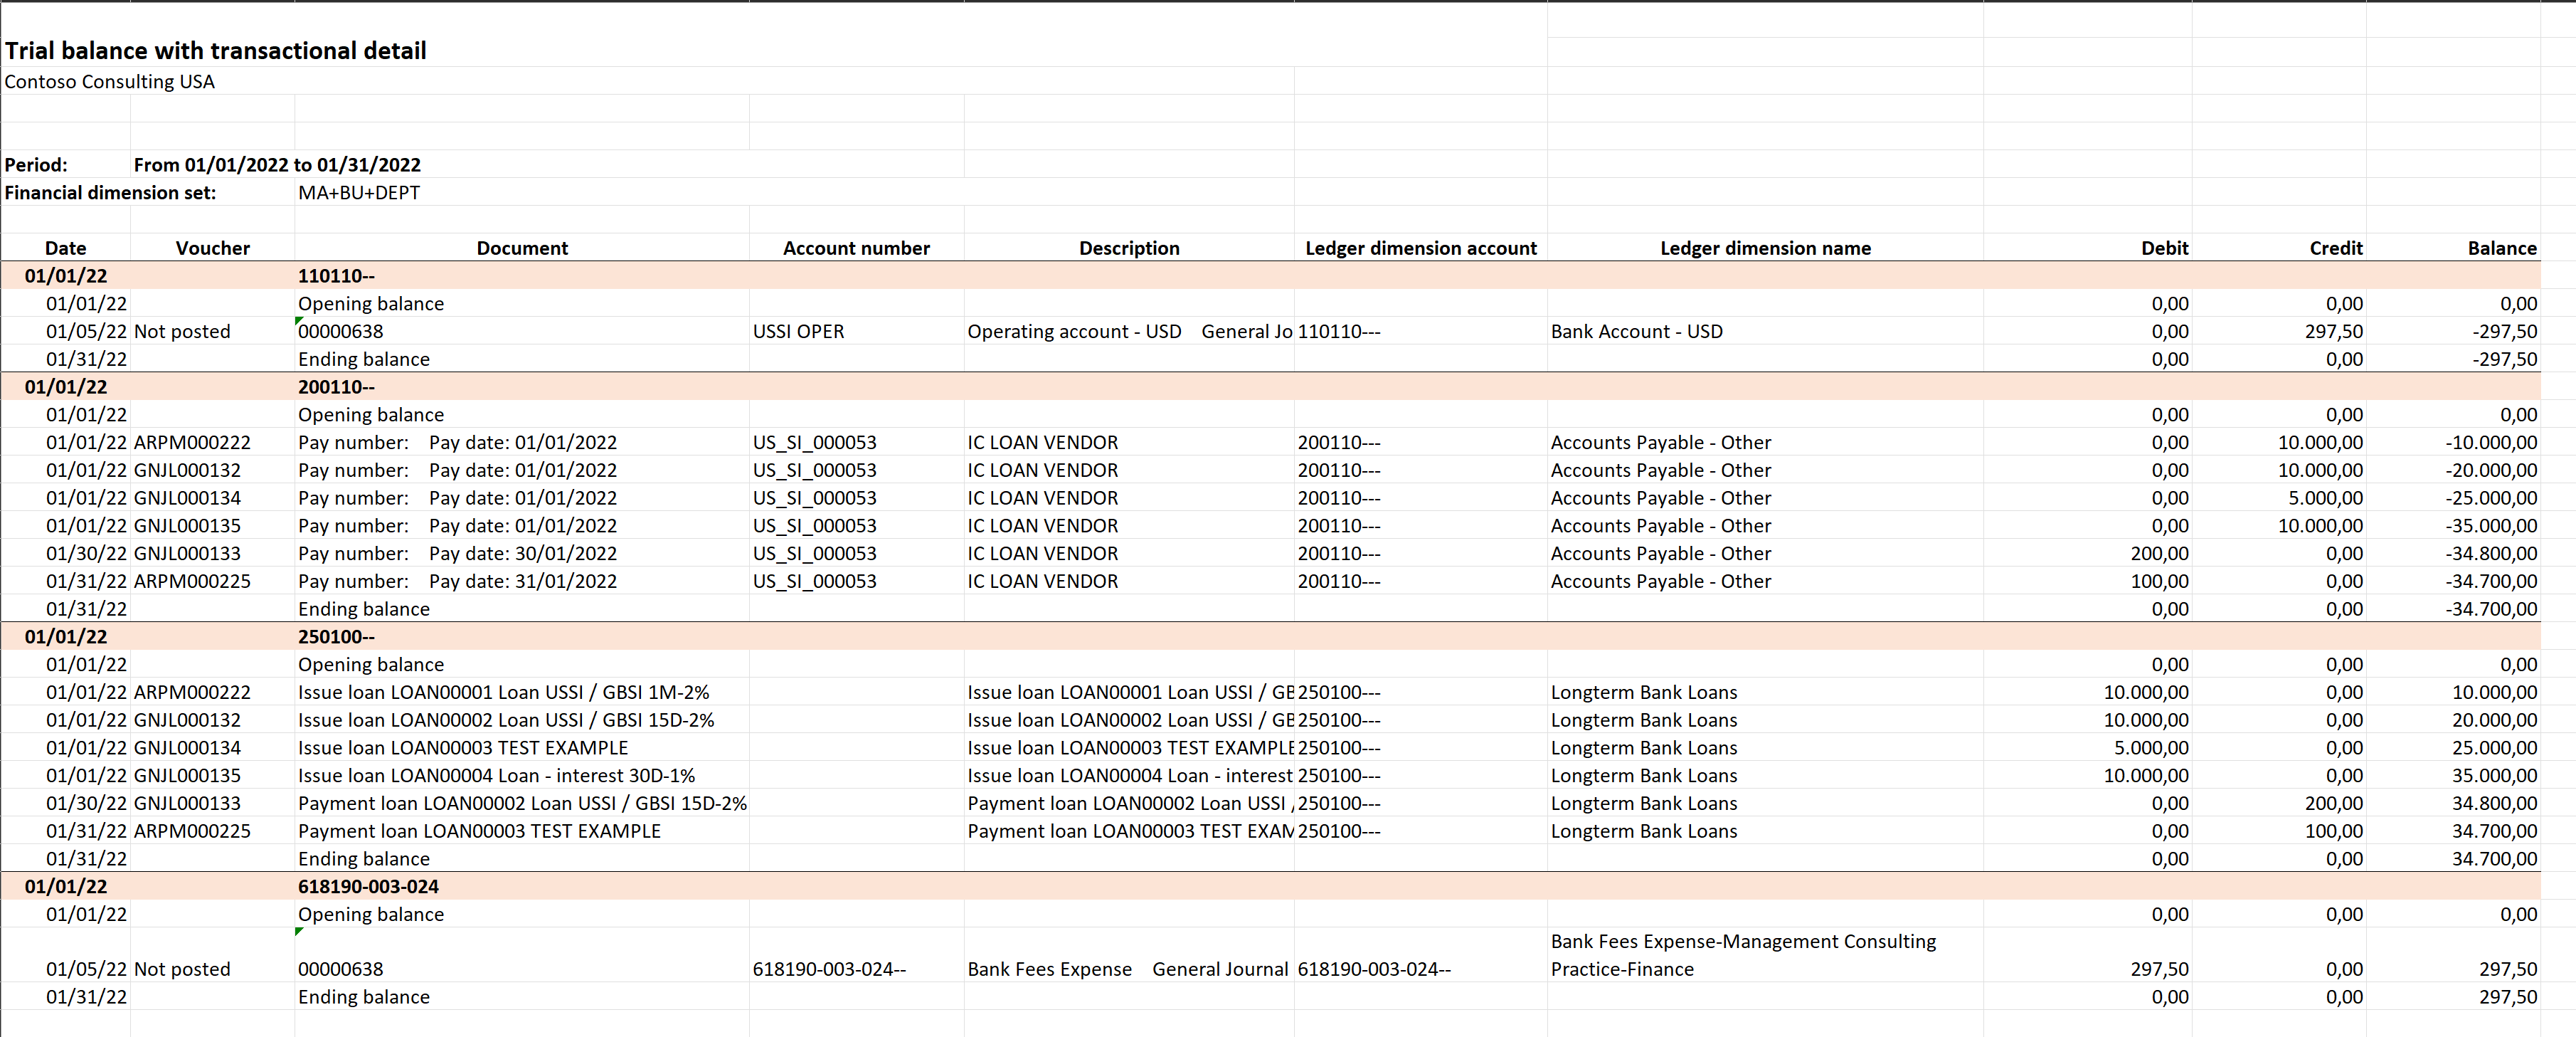Screen dimensions: 2576x1037
Task: Click 'Not posted' voucher in the 110110 section
Action: [x=182, y=332]
